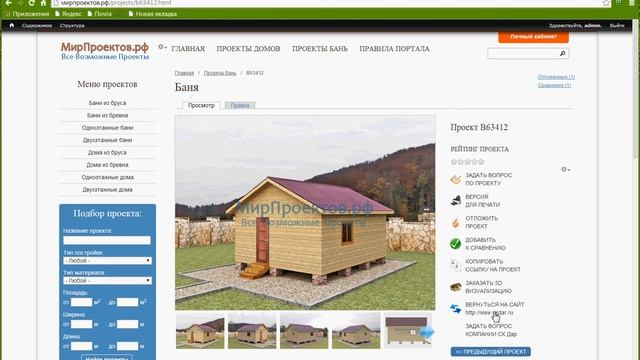The width and height of the screenshot is (640, 360).
Task: Open Двухэтажные дома menu link
Action: pos(107,189)
